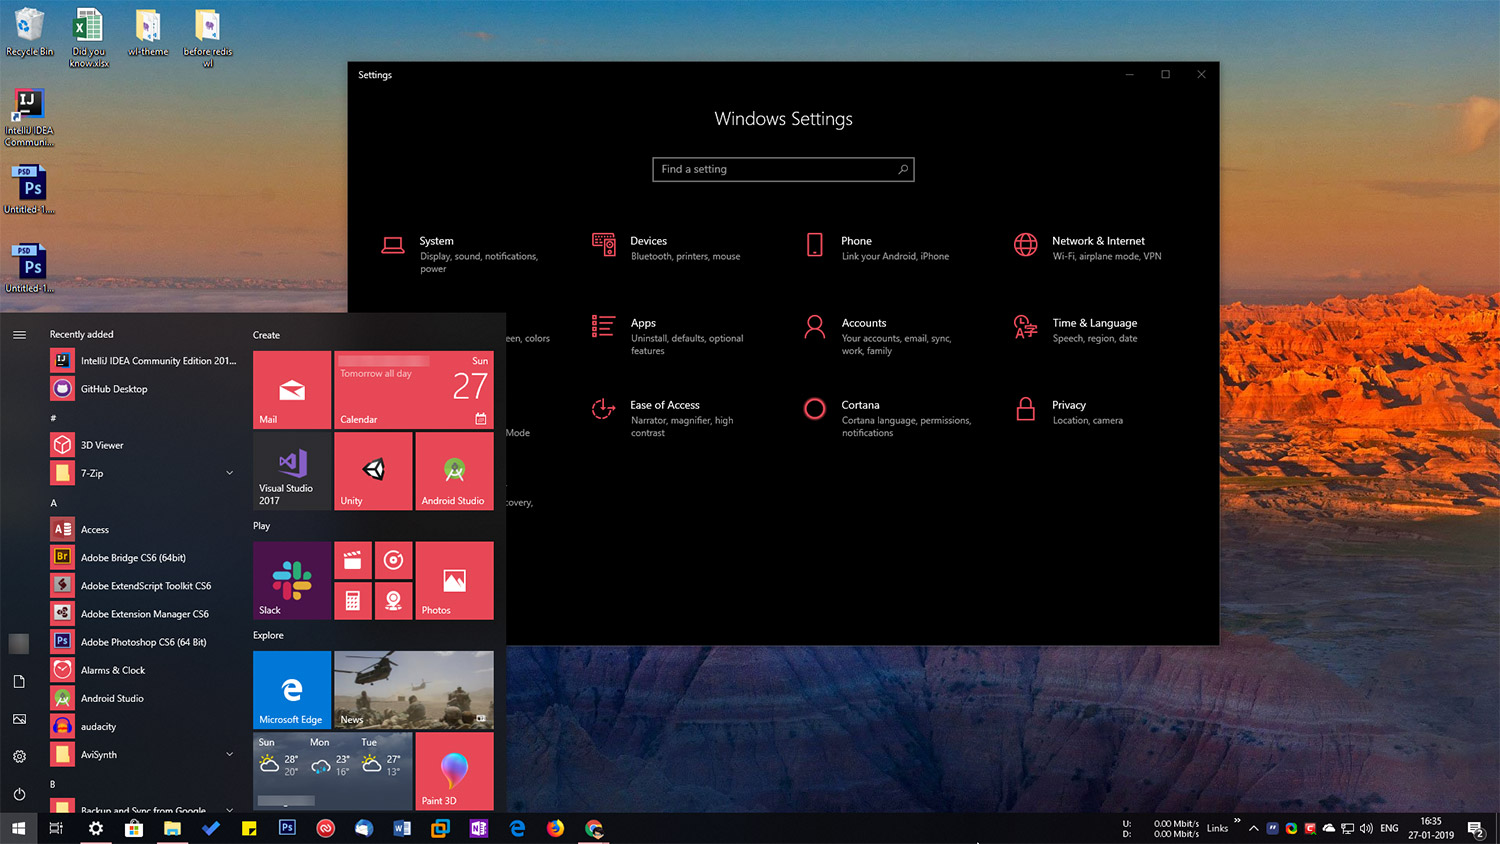
Task: Click the Find a setting search box
Action: tap(783, 169)
